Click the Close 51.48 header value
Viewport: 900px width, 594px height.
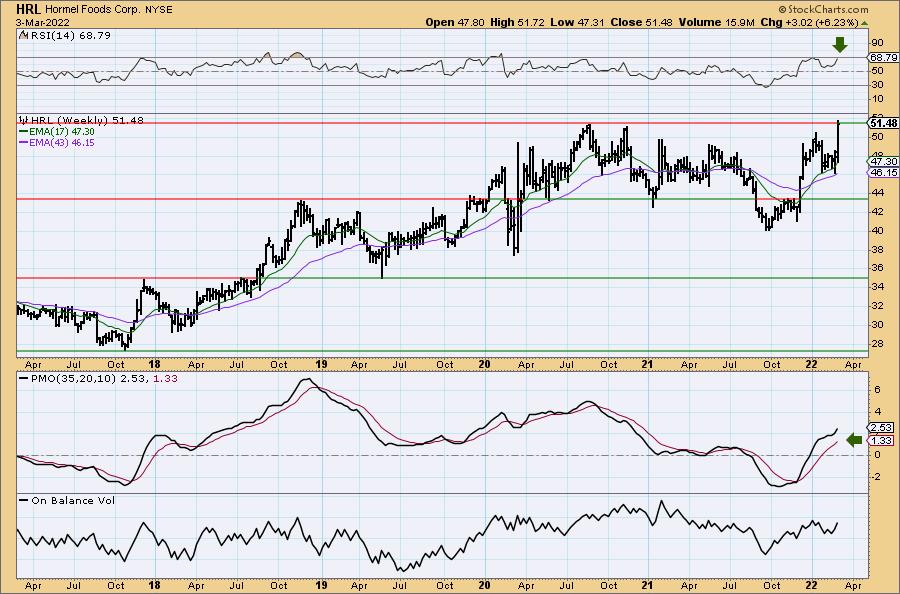[641, 22]
